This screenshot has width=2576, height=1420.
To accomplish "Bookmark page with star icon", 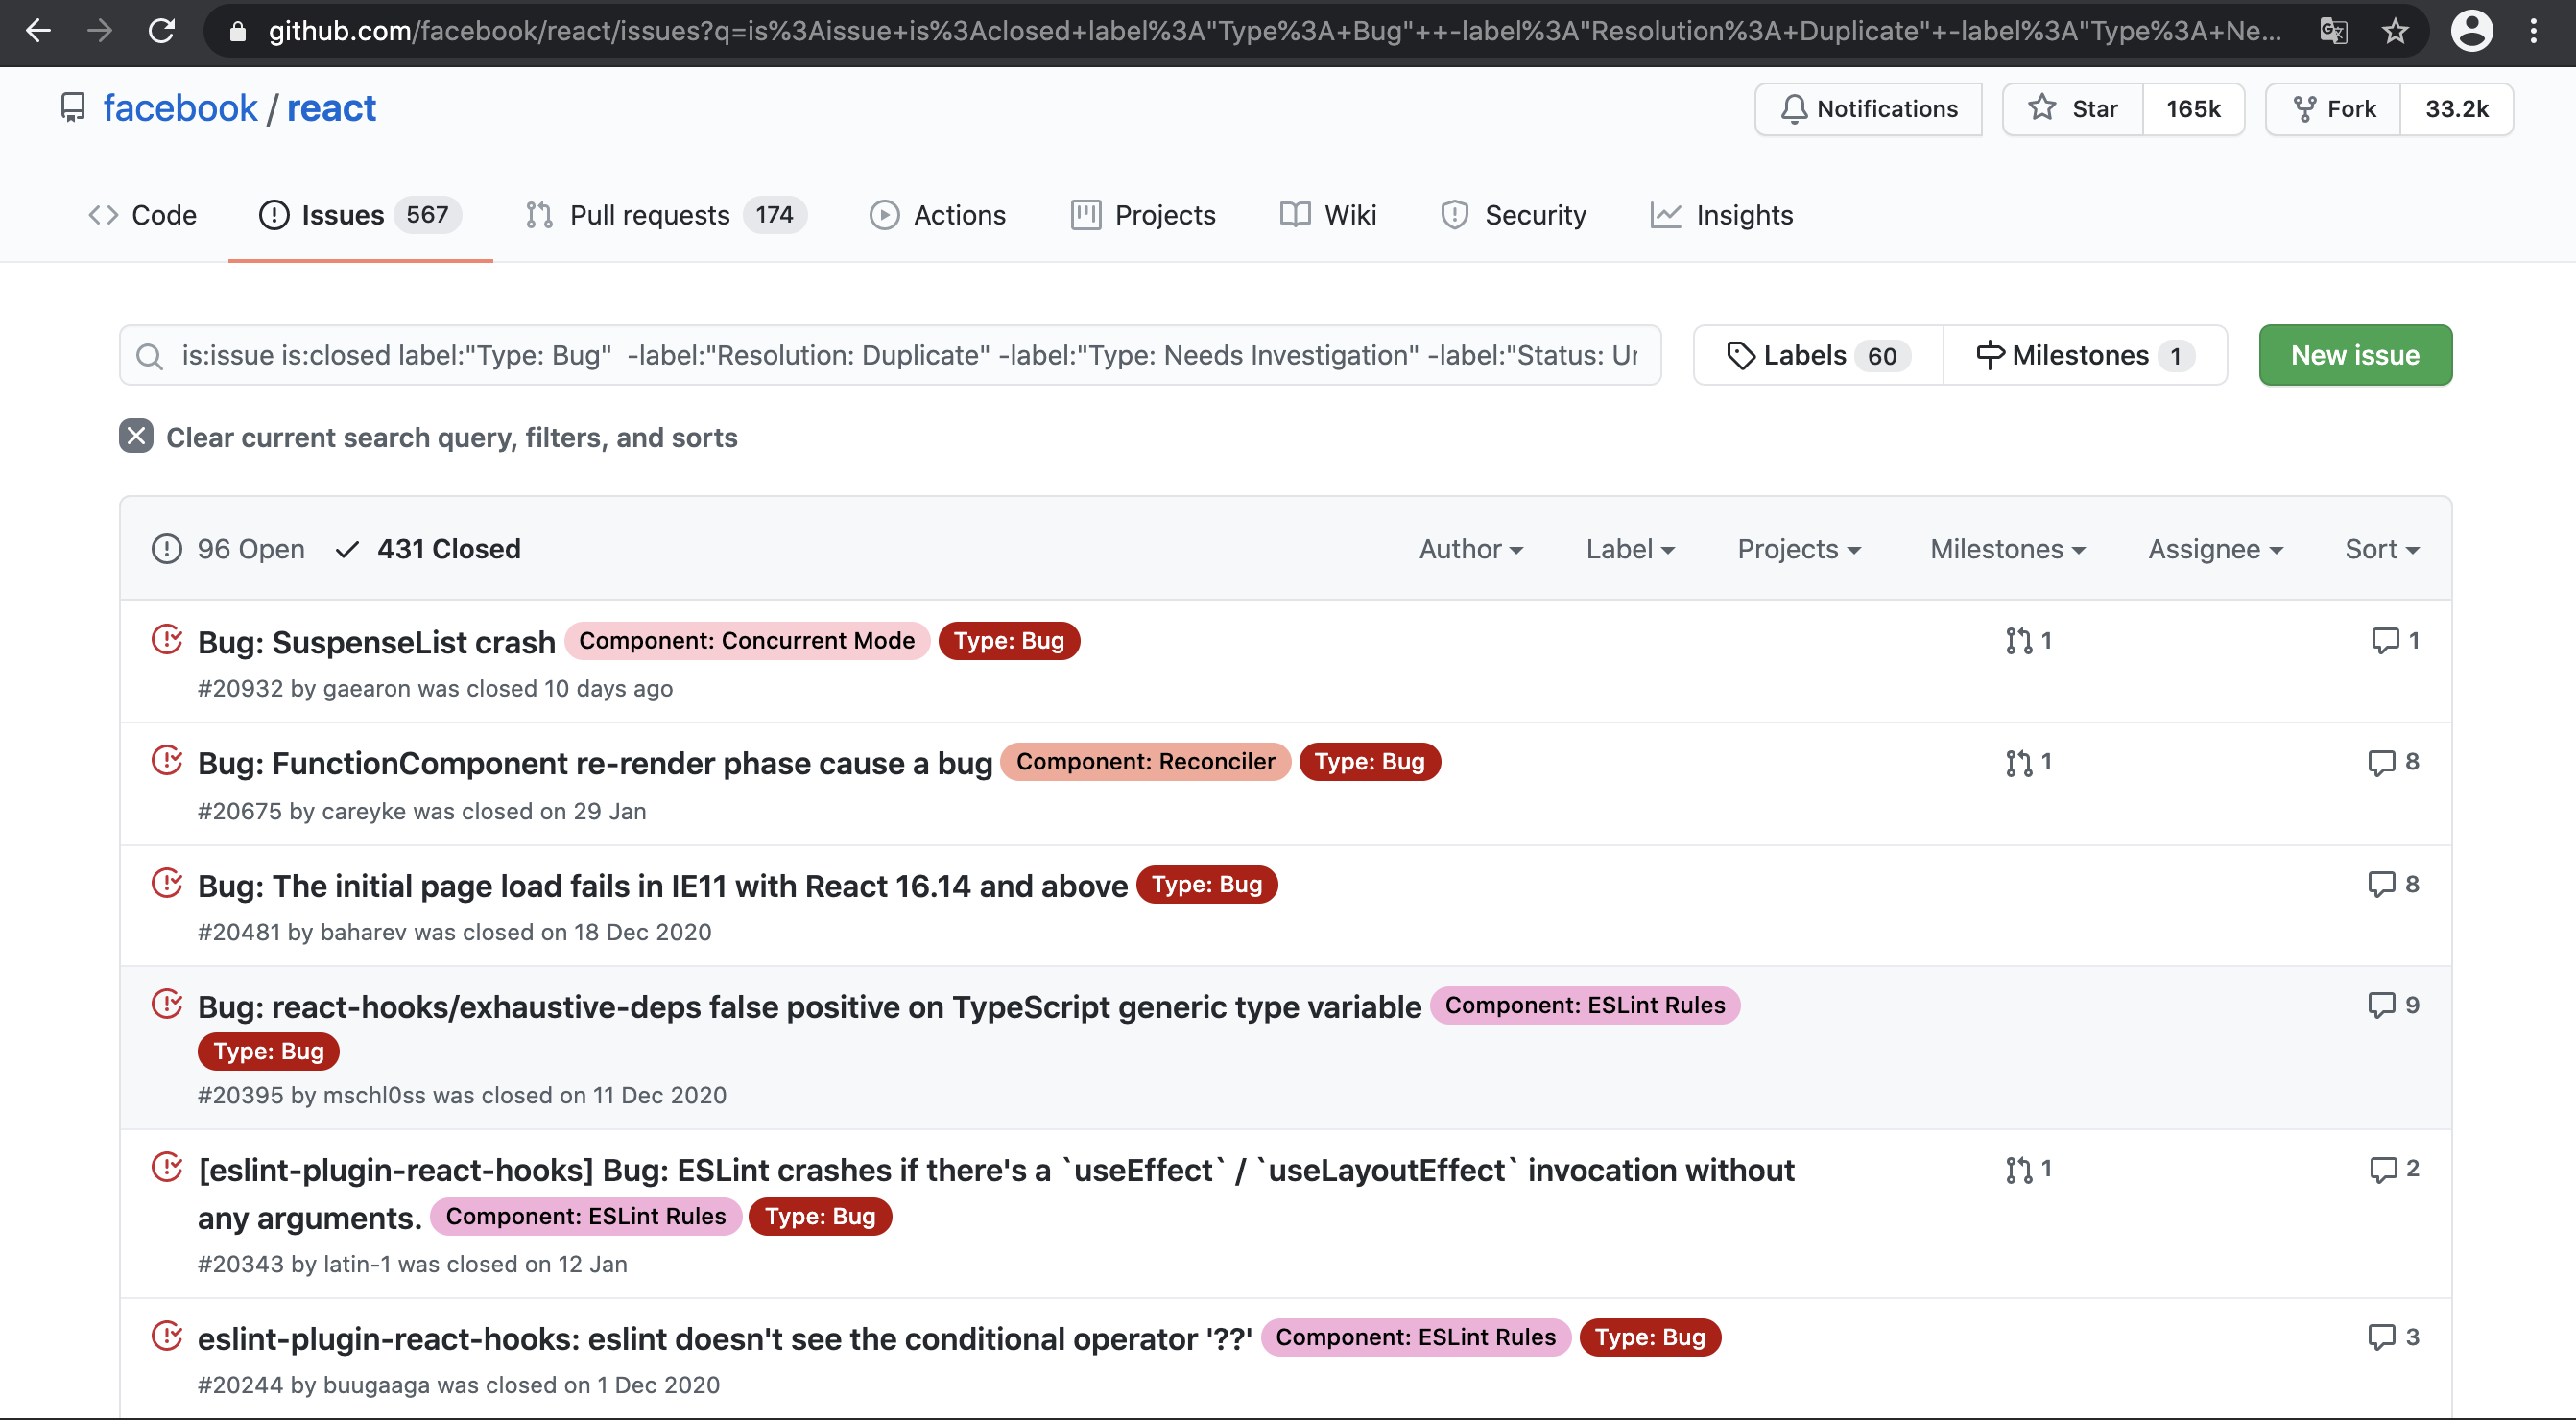I will (2395, 31).
